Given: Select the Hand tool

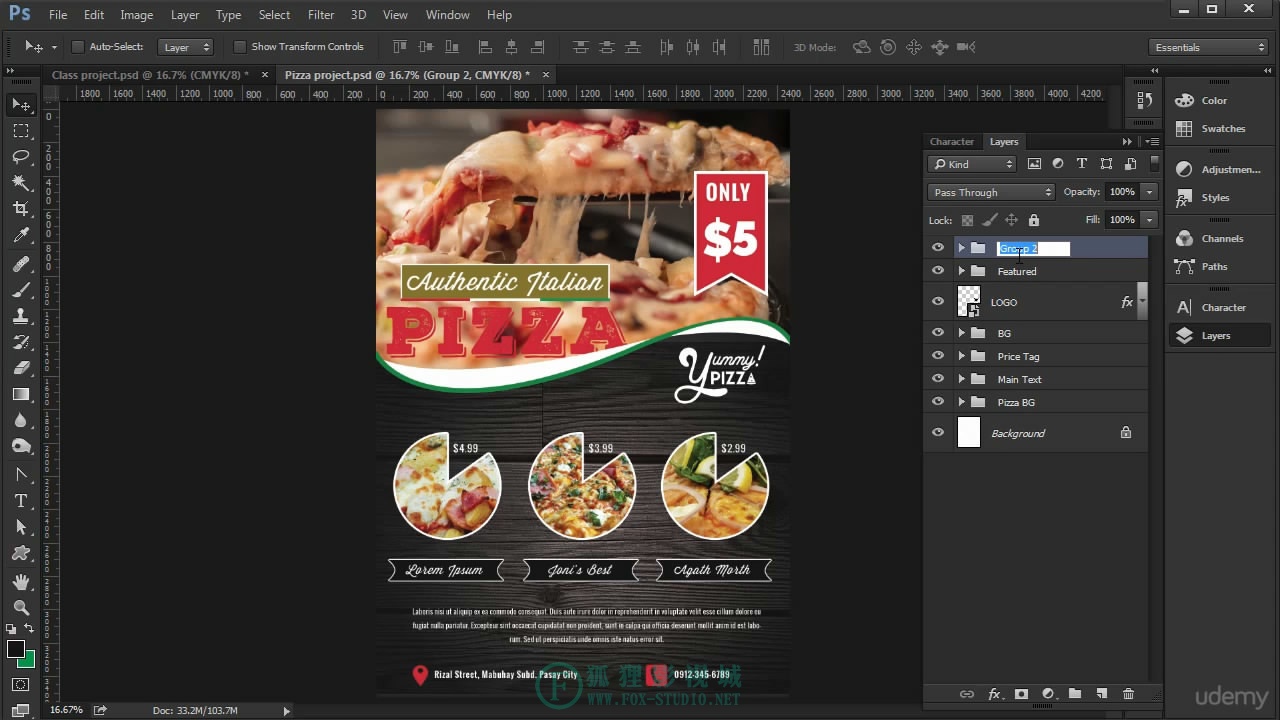Looking at the screenshot, I should (x=21, y=581).
